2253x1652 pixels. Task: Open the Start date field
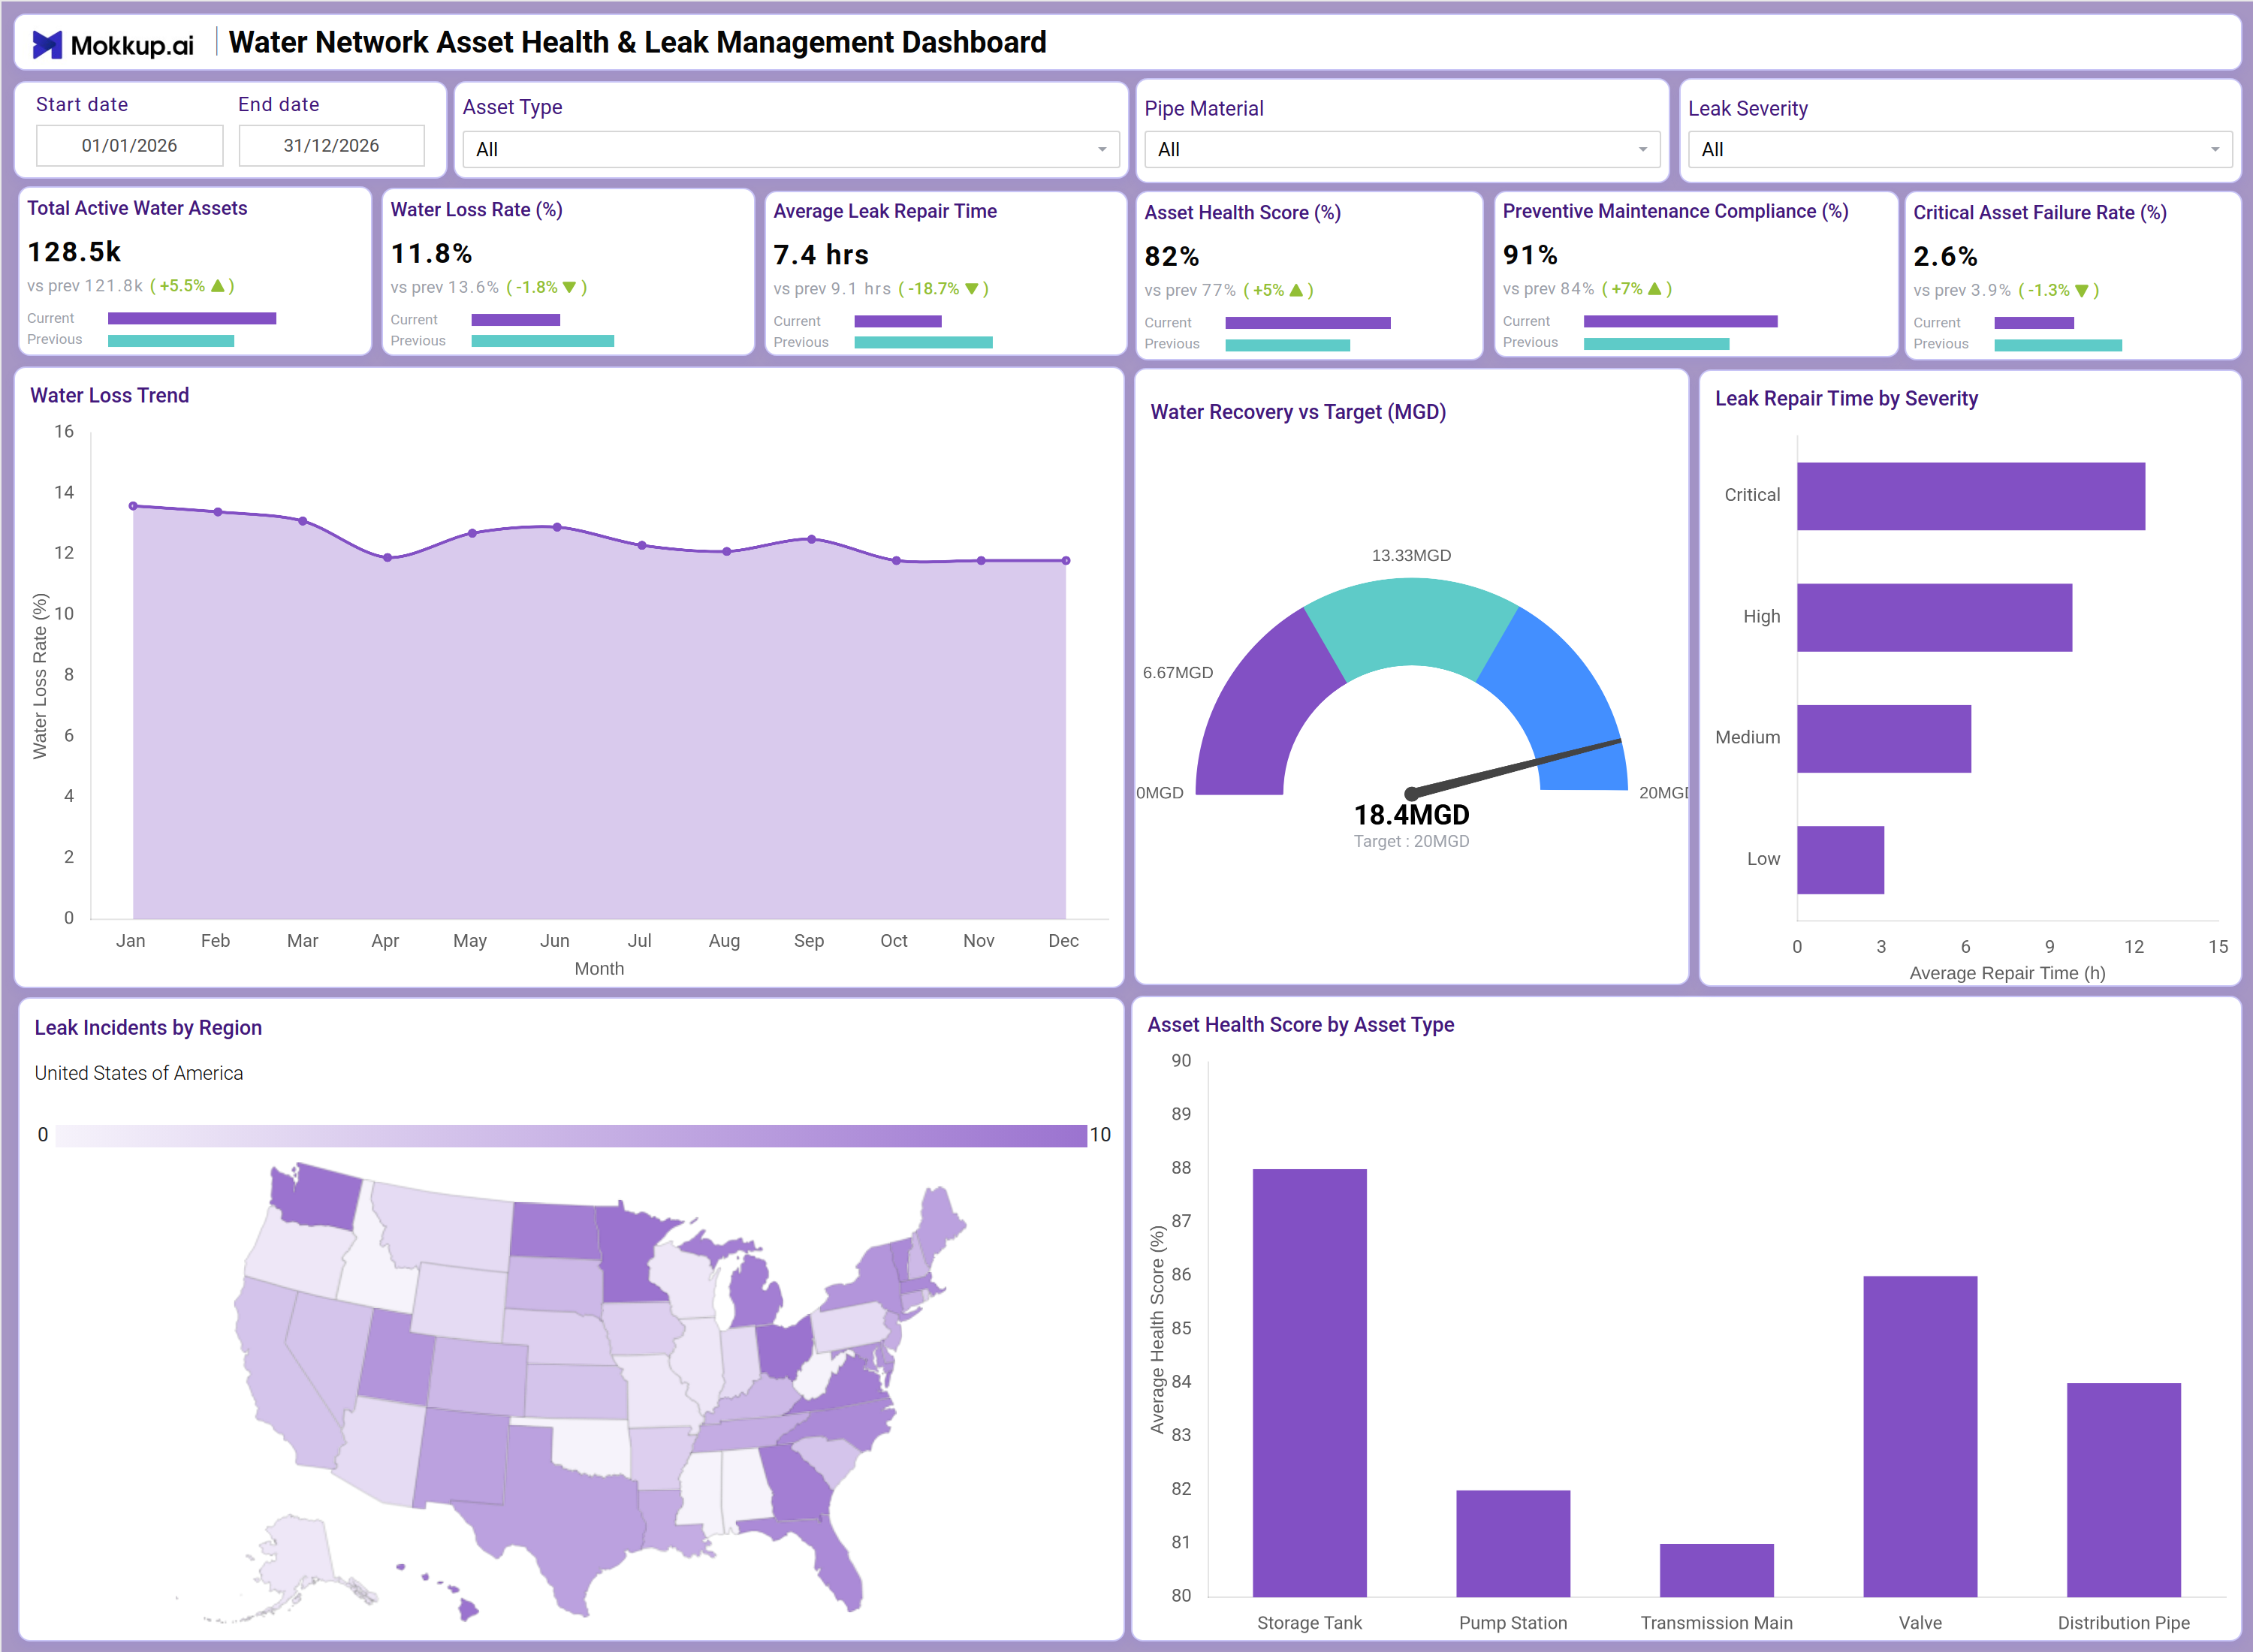129,146
